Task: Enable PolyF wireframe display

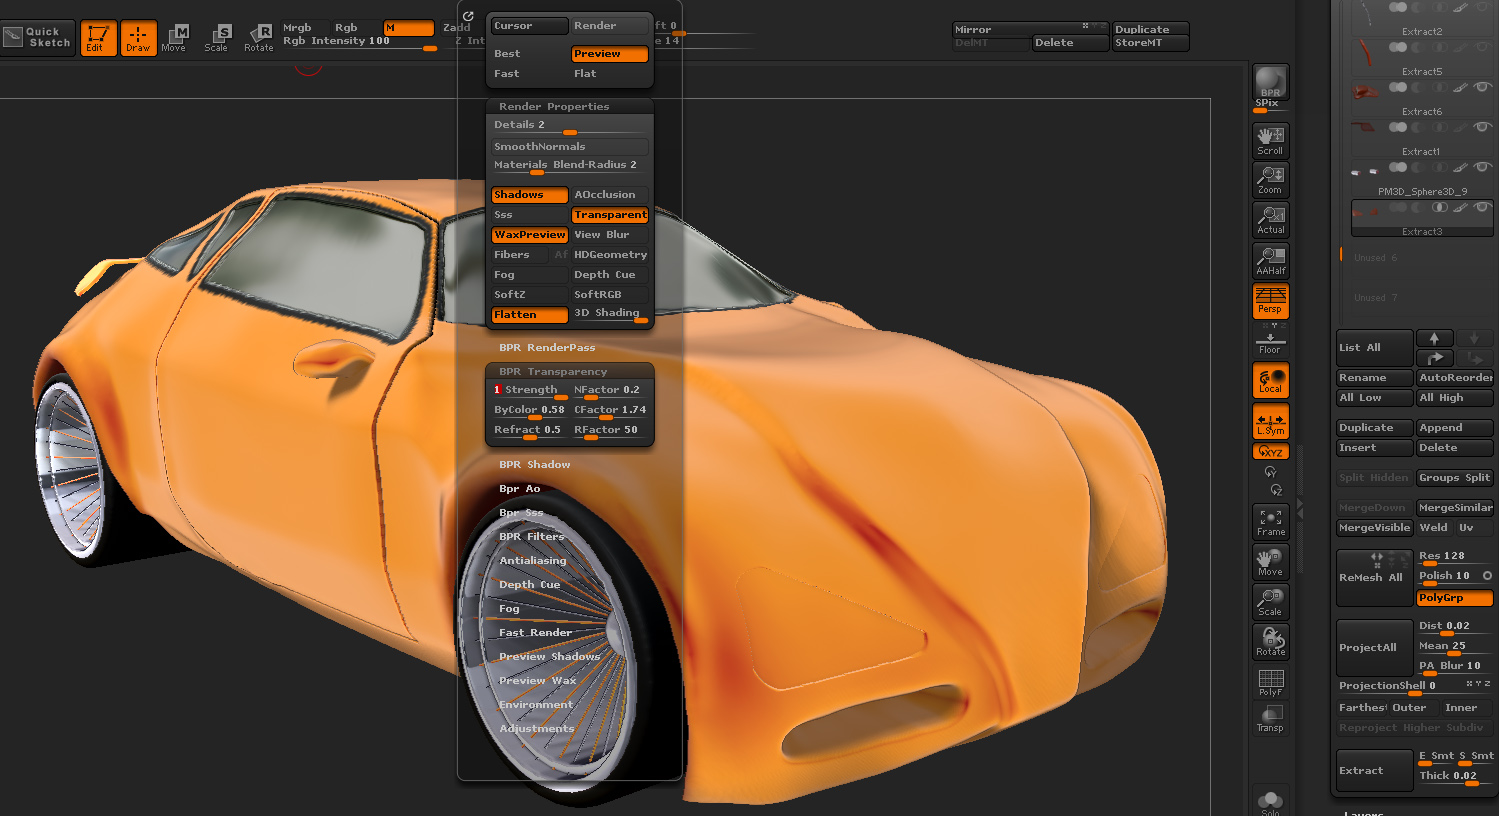Action: point(1270,683)
